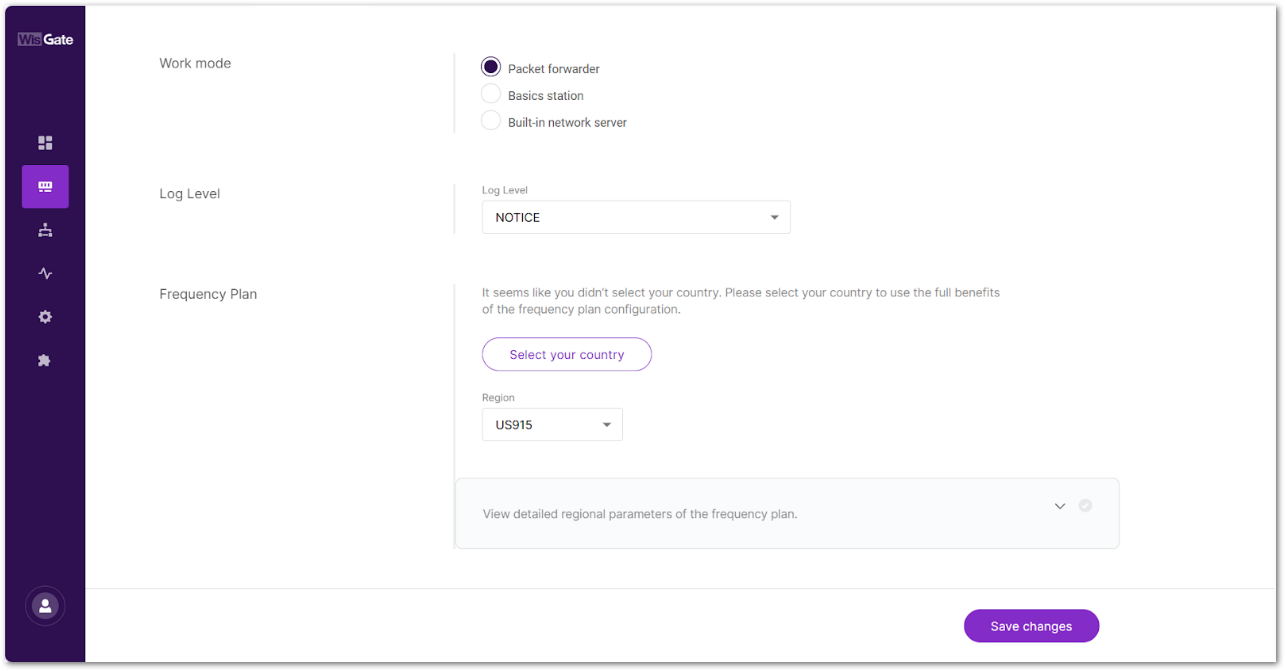
Task: Open the activity waveform sidebar icon
Action: (x=45, y=273)
